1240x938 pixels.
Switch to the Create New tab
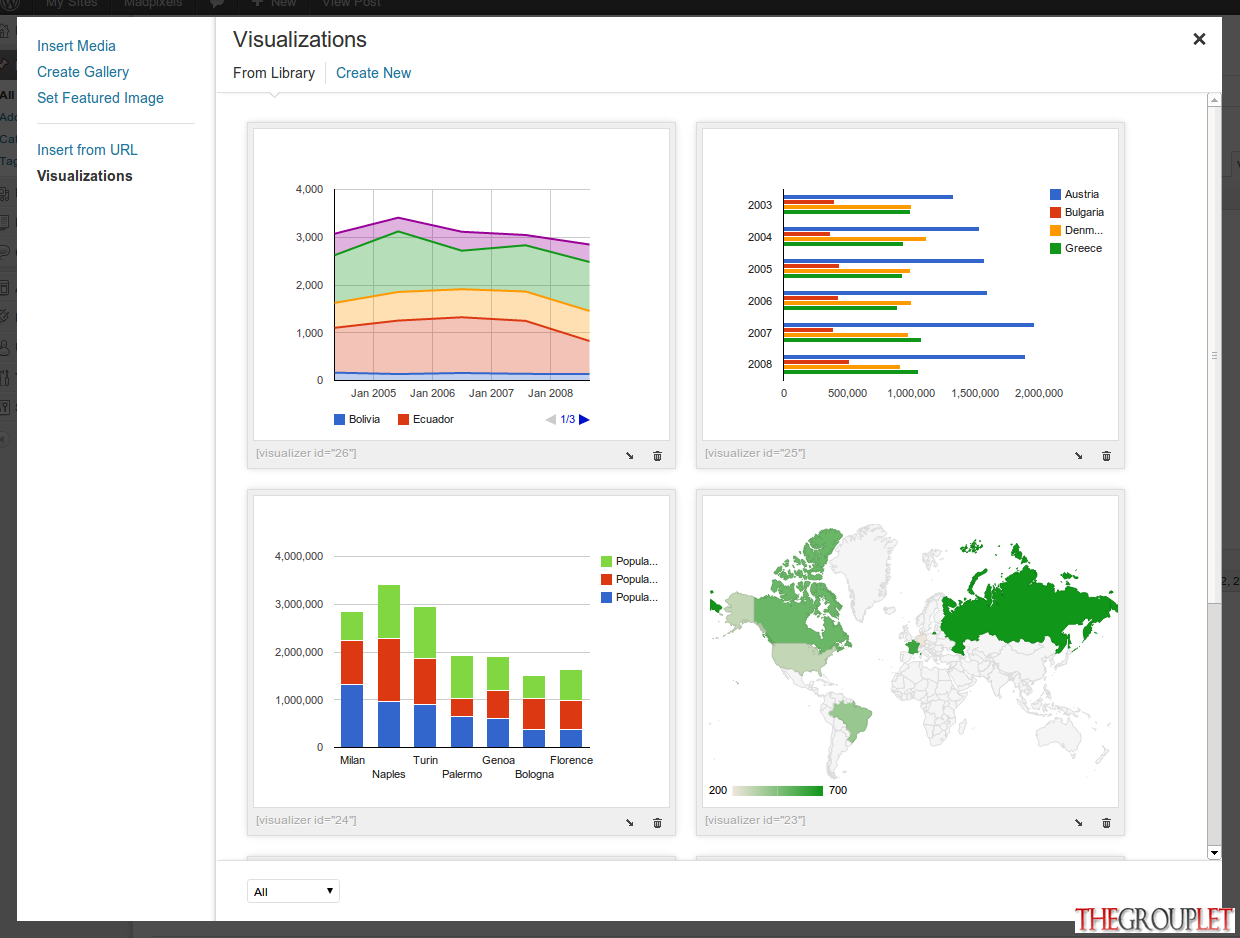pos(374,73)
